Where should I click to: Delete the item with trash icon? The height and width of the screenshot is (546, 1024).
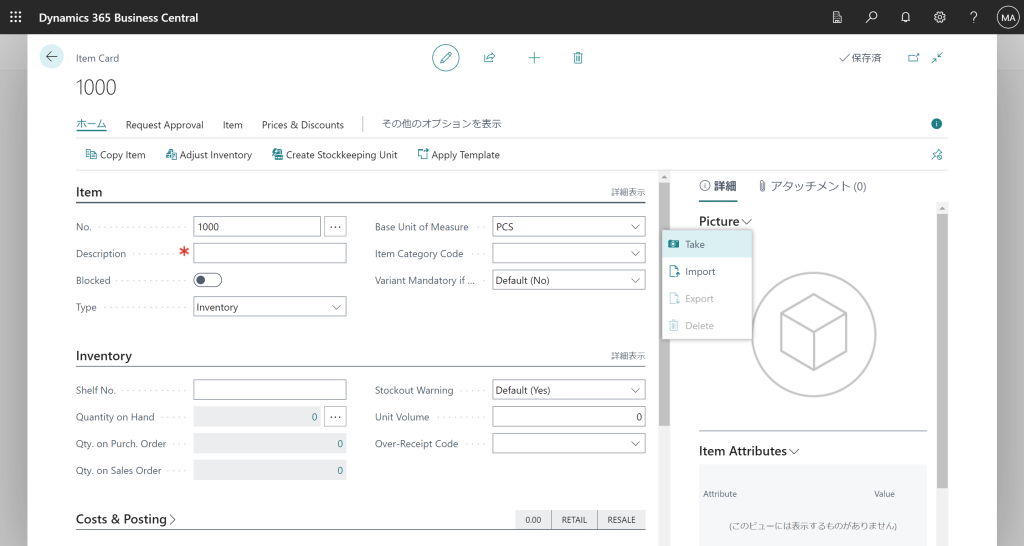tap(577, 57)
